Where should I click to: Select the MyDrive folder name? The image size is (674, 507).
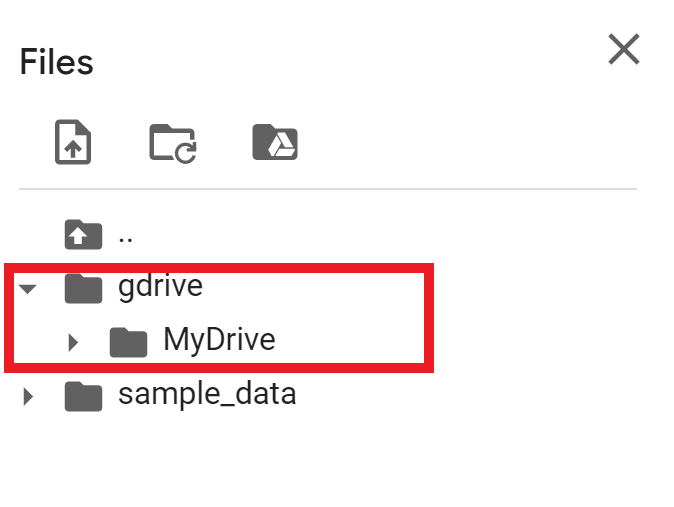(x=219, y=341)
